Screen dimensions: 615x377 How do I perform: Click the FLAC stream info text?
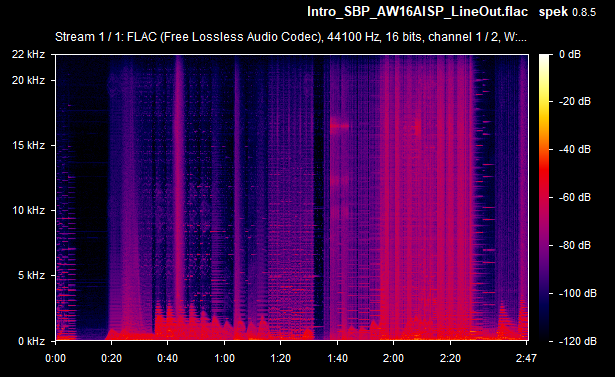tap(291, 37)
